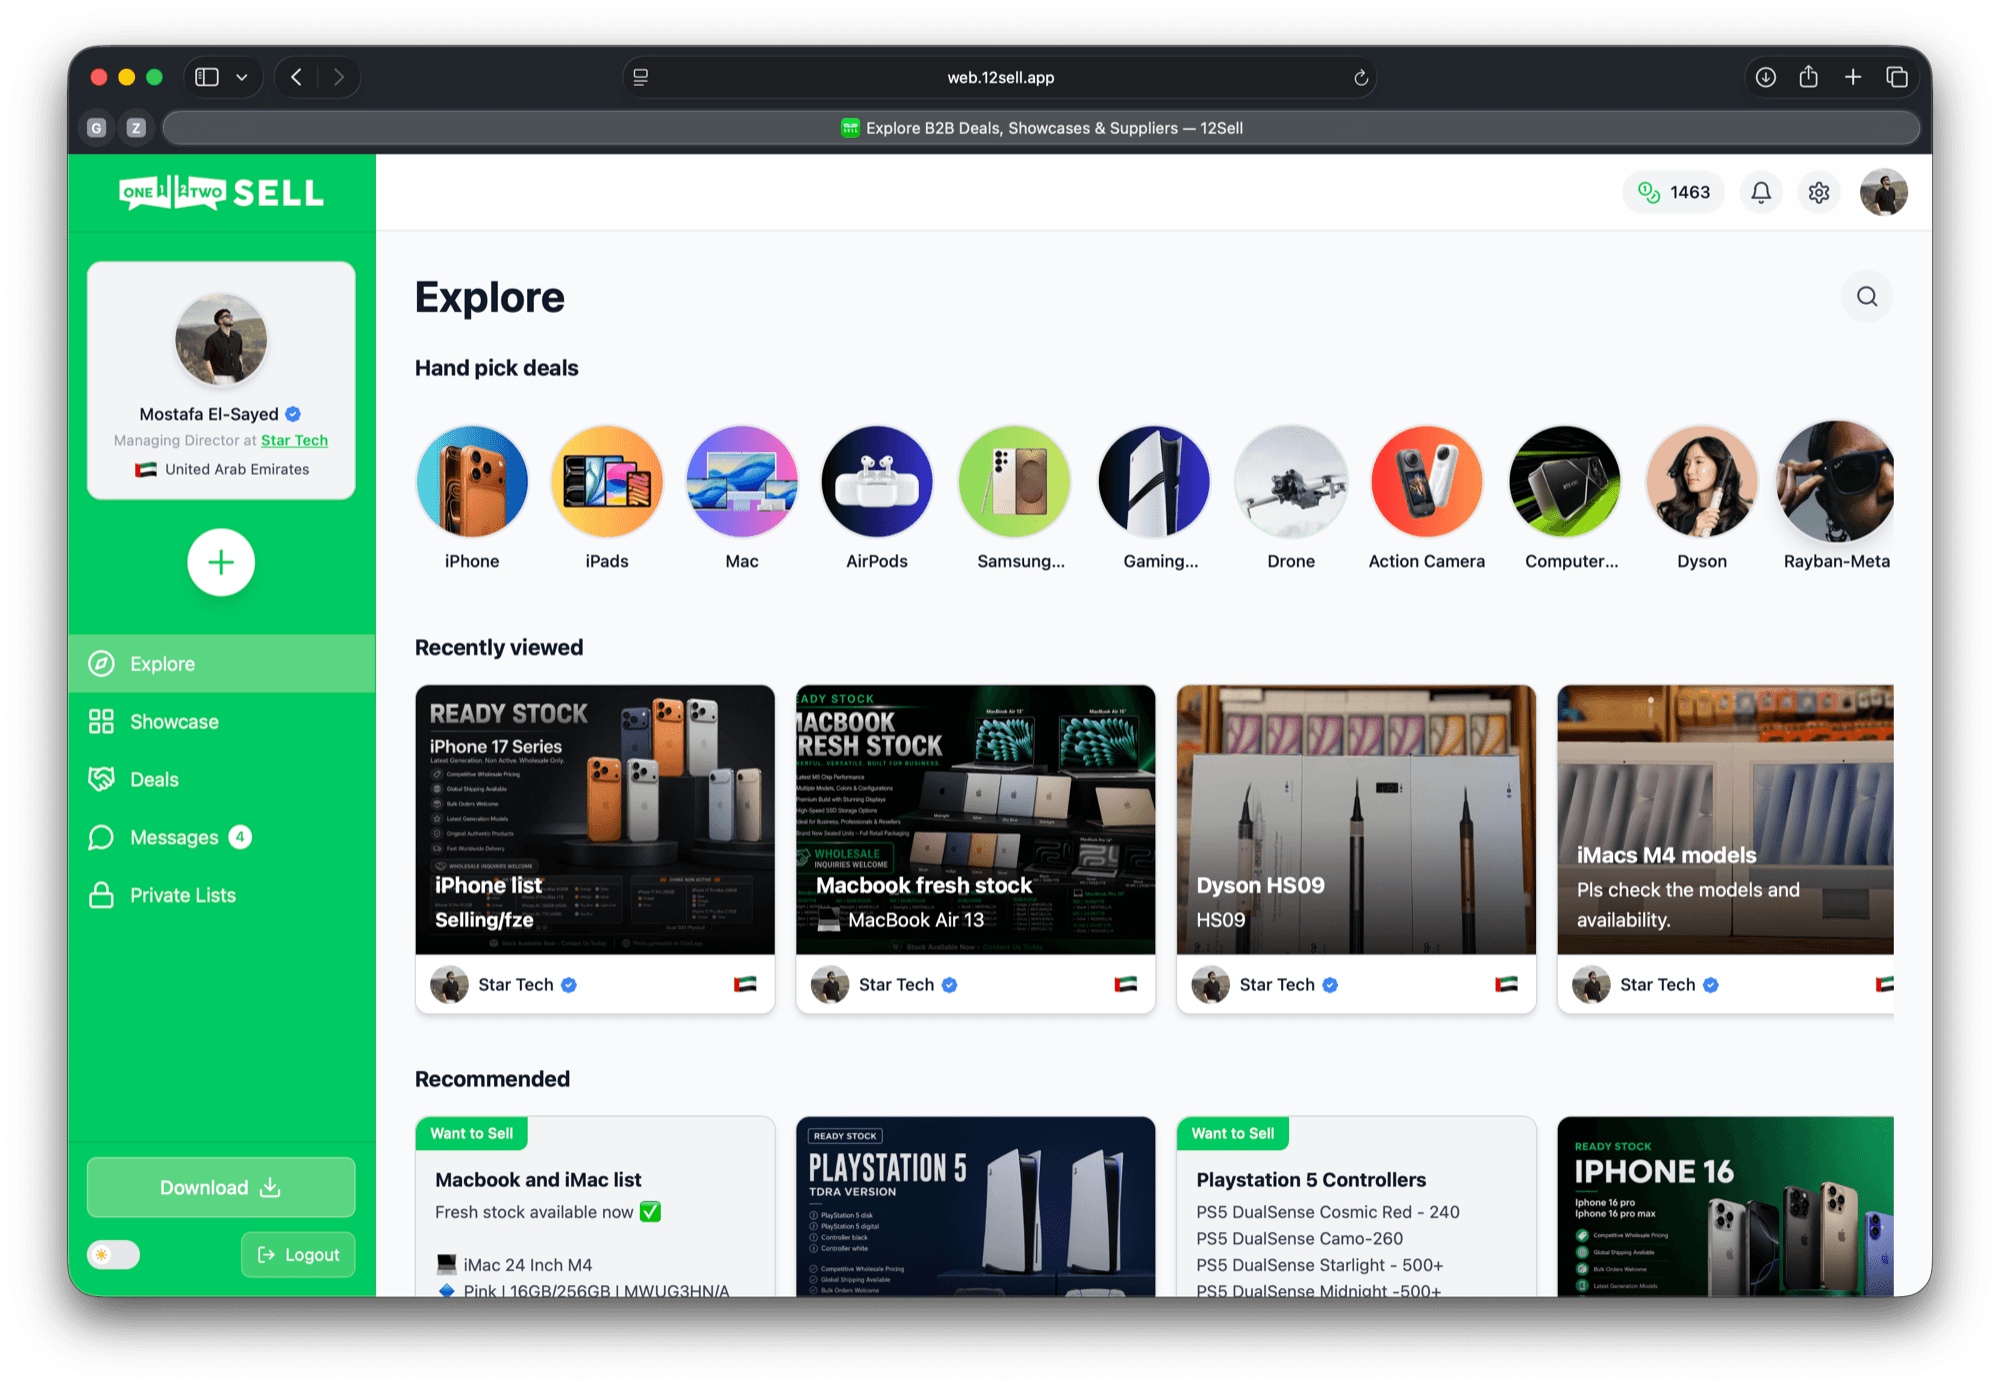Click the search magnifier icon on Explore
The image size is (2000, 1386).
tap(1867, 297)
